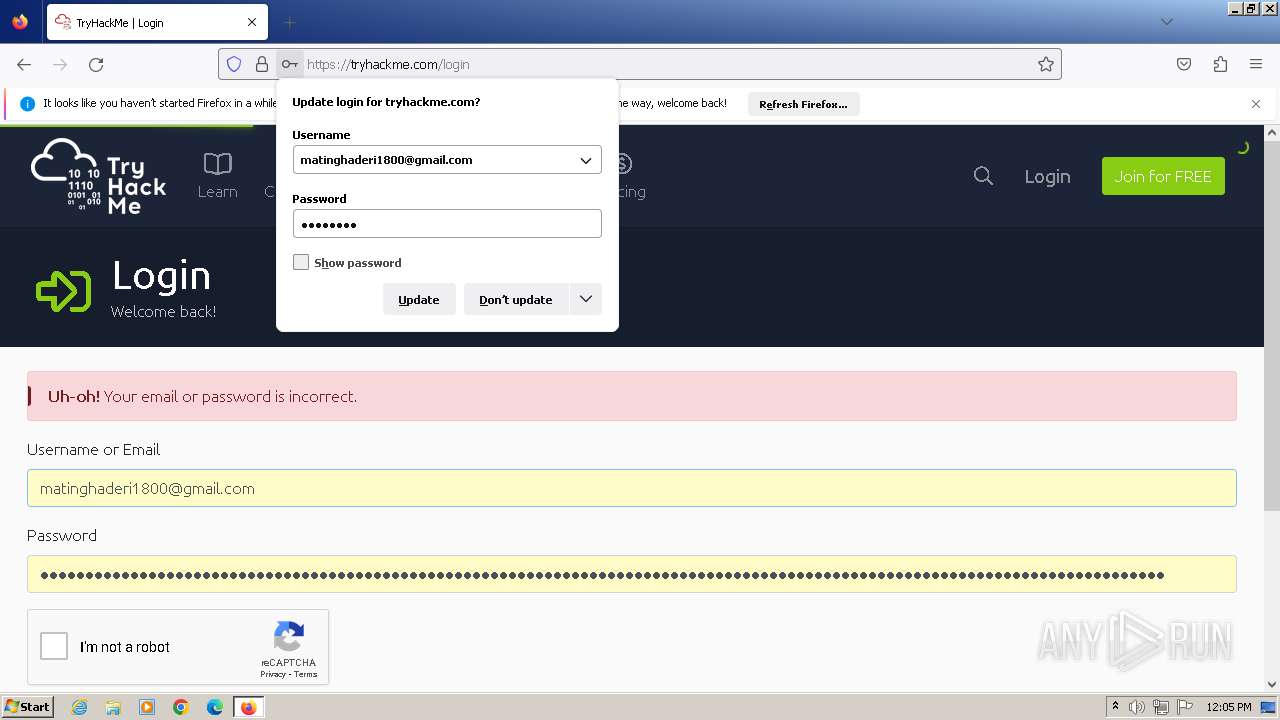Viewport: 1280px width, 720px height.
Task: Click the site search magnifier icon
Action: (x=983, y=176)
